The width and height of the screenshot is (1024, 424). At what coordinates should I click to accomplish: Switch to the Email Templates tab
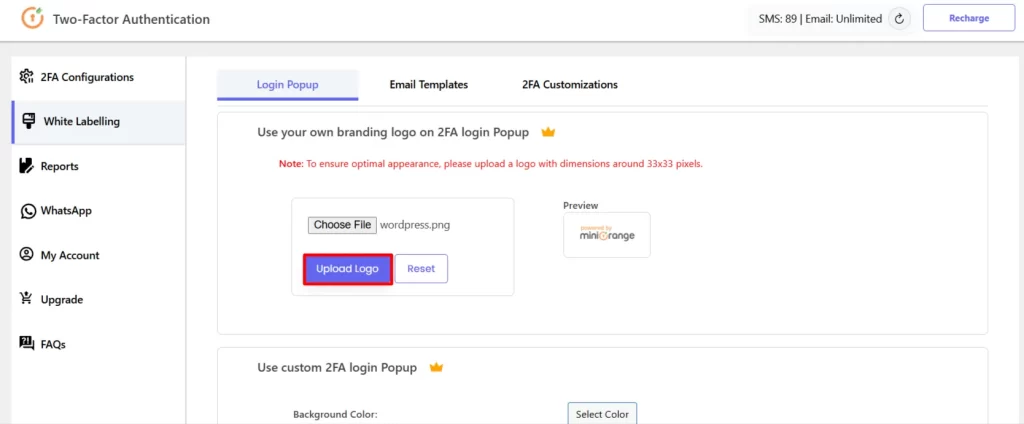click(428, 84)
